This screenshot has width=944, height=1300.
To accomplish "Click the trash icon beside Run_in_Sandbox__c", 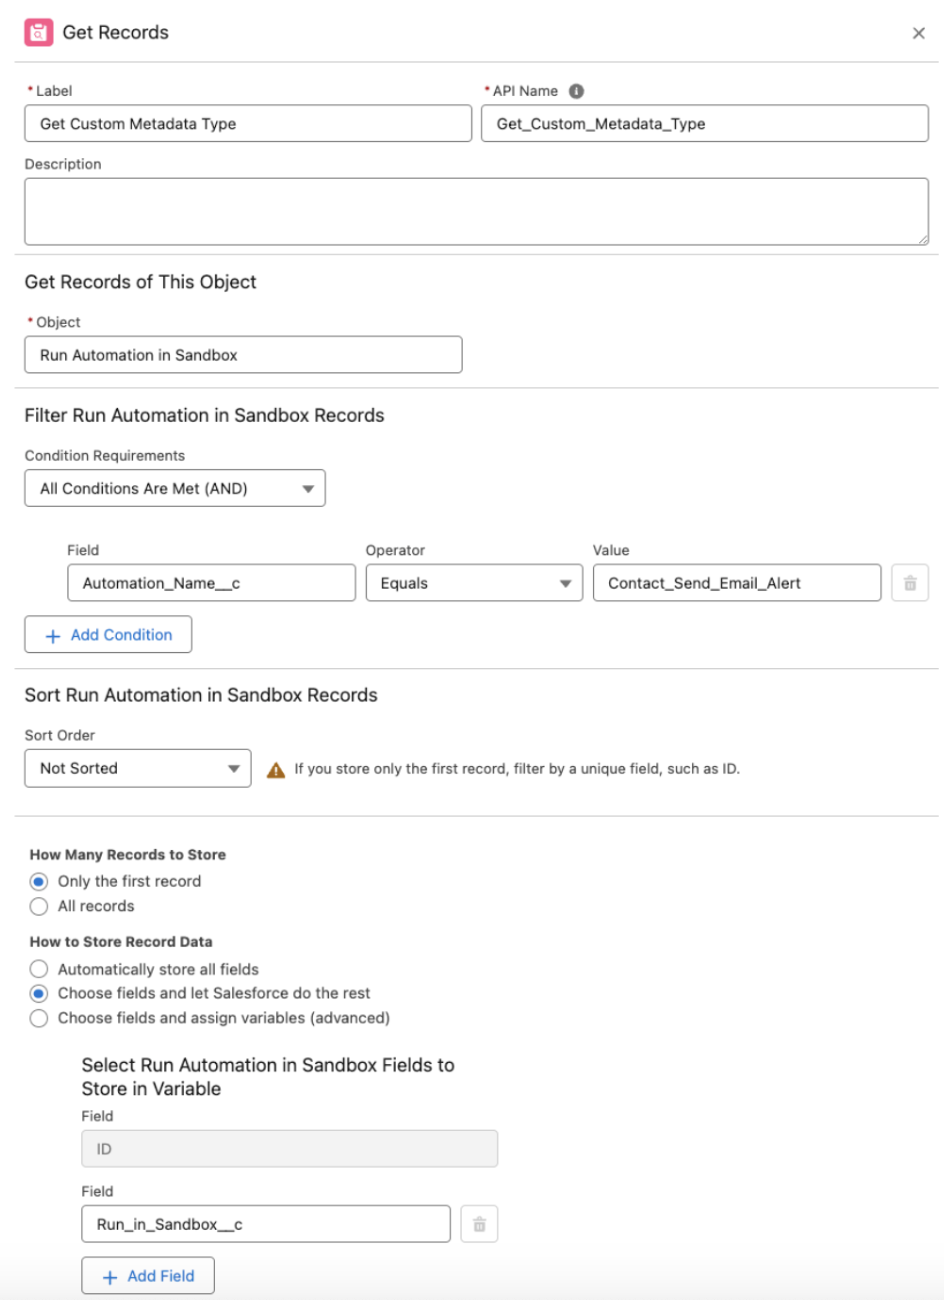I will 479,1224.
